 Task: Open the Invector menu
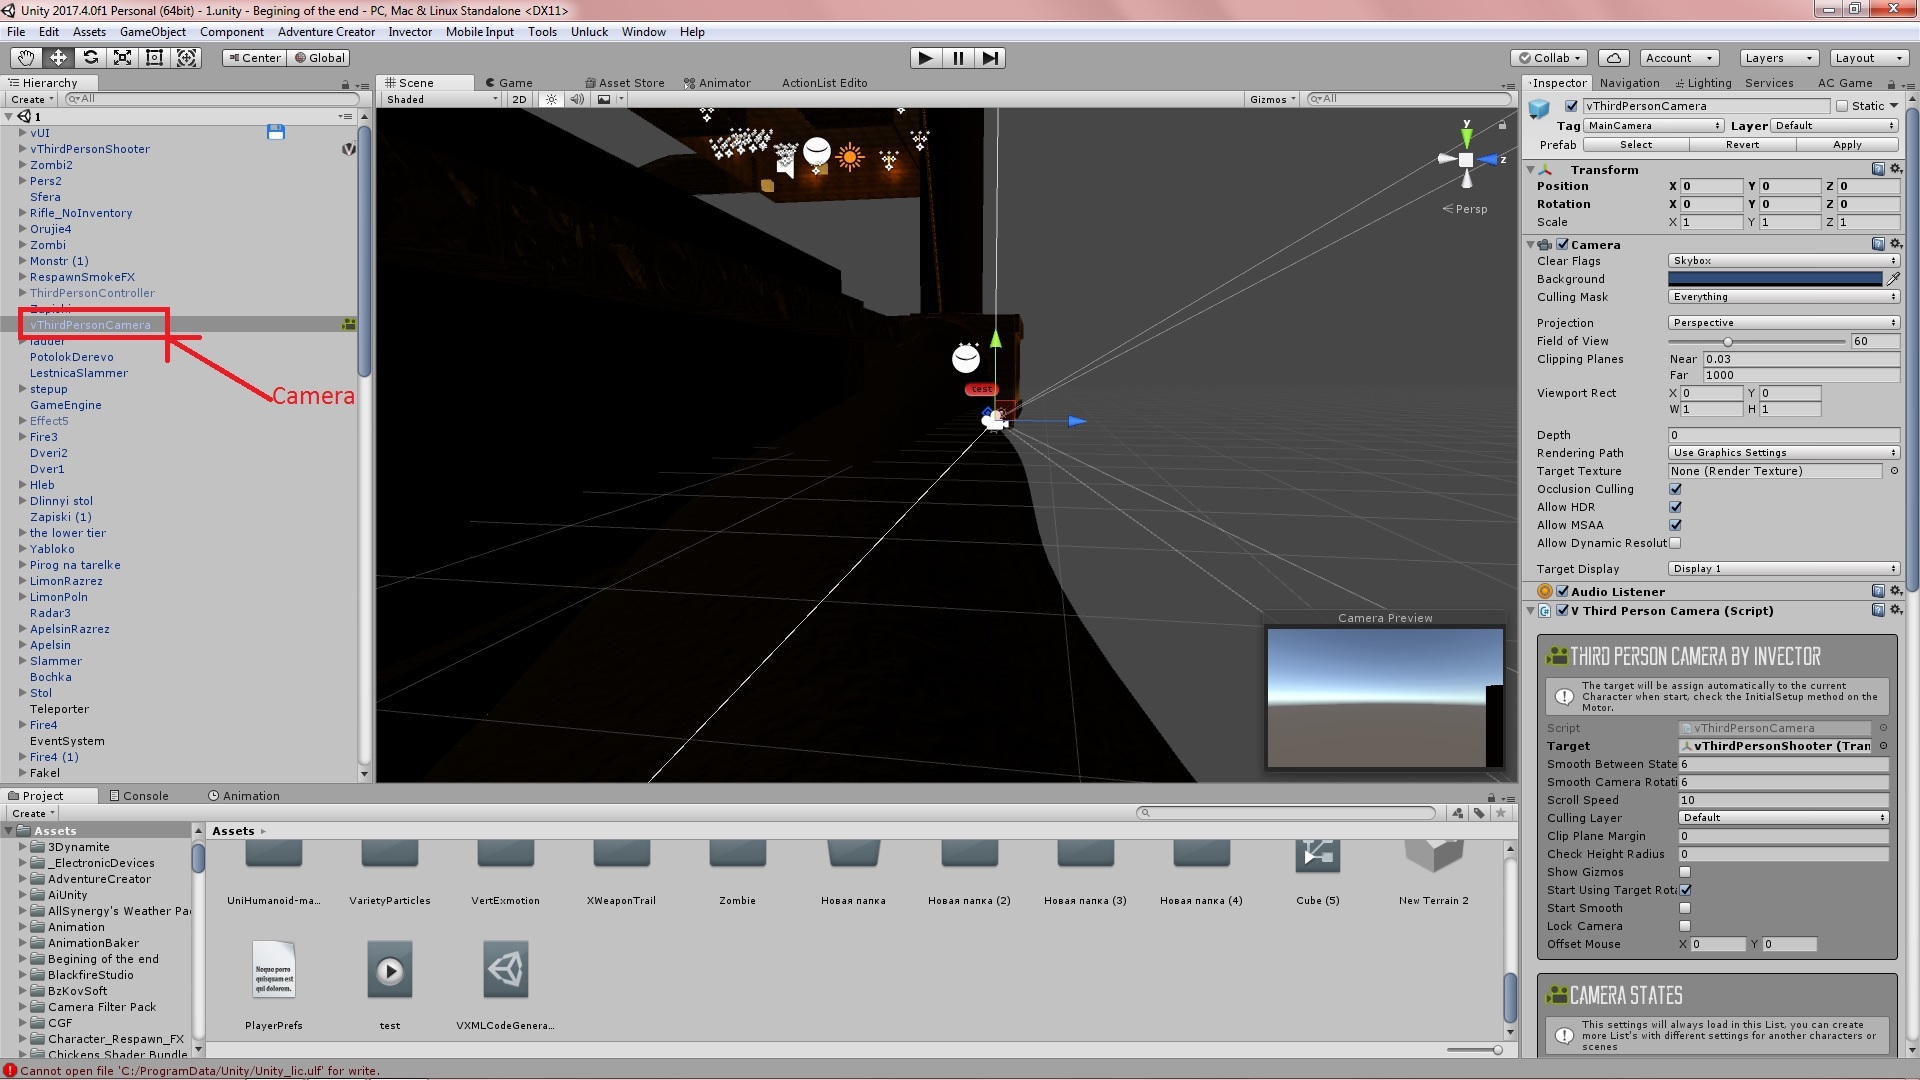(410, 32)
